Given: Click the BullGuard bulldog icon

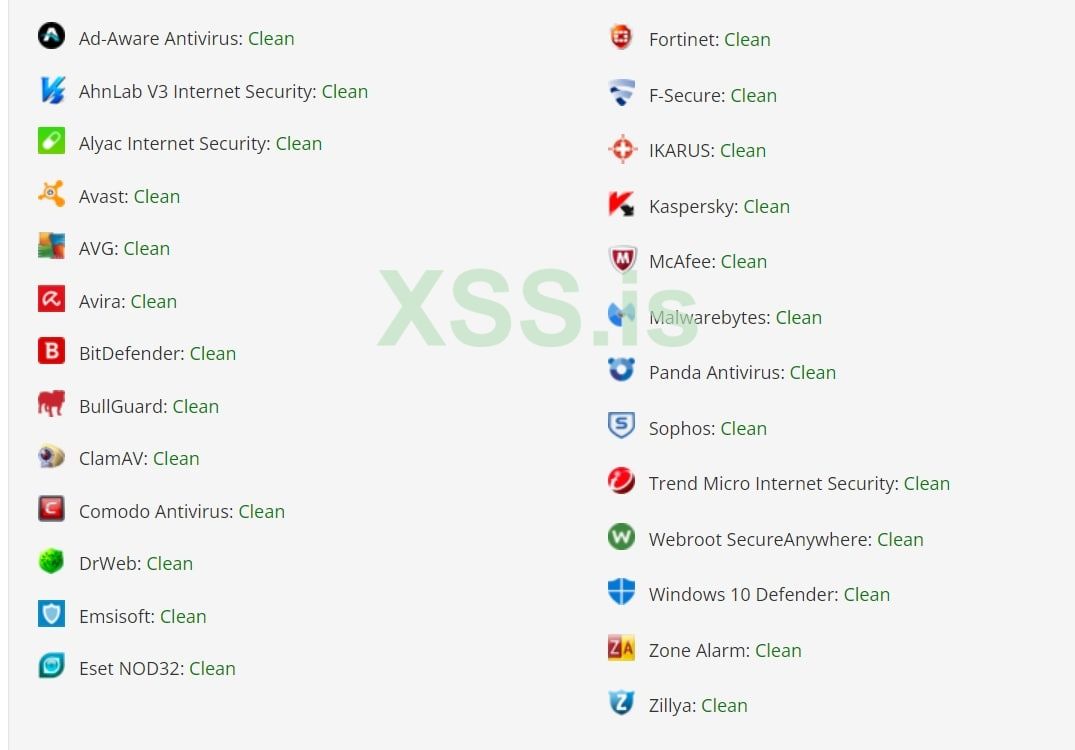Looking at the screenshot, I should pyautogui.click(x=51, y=404).
